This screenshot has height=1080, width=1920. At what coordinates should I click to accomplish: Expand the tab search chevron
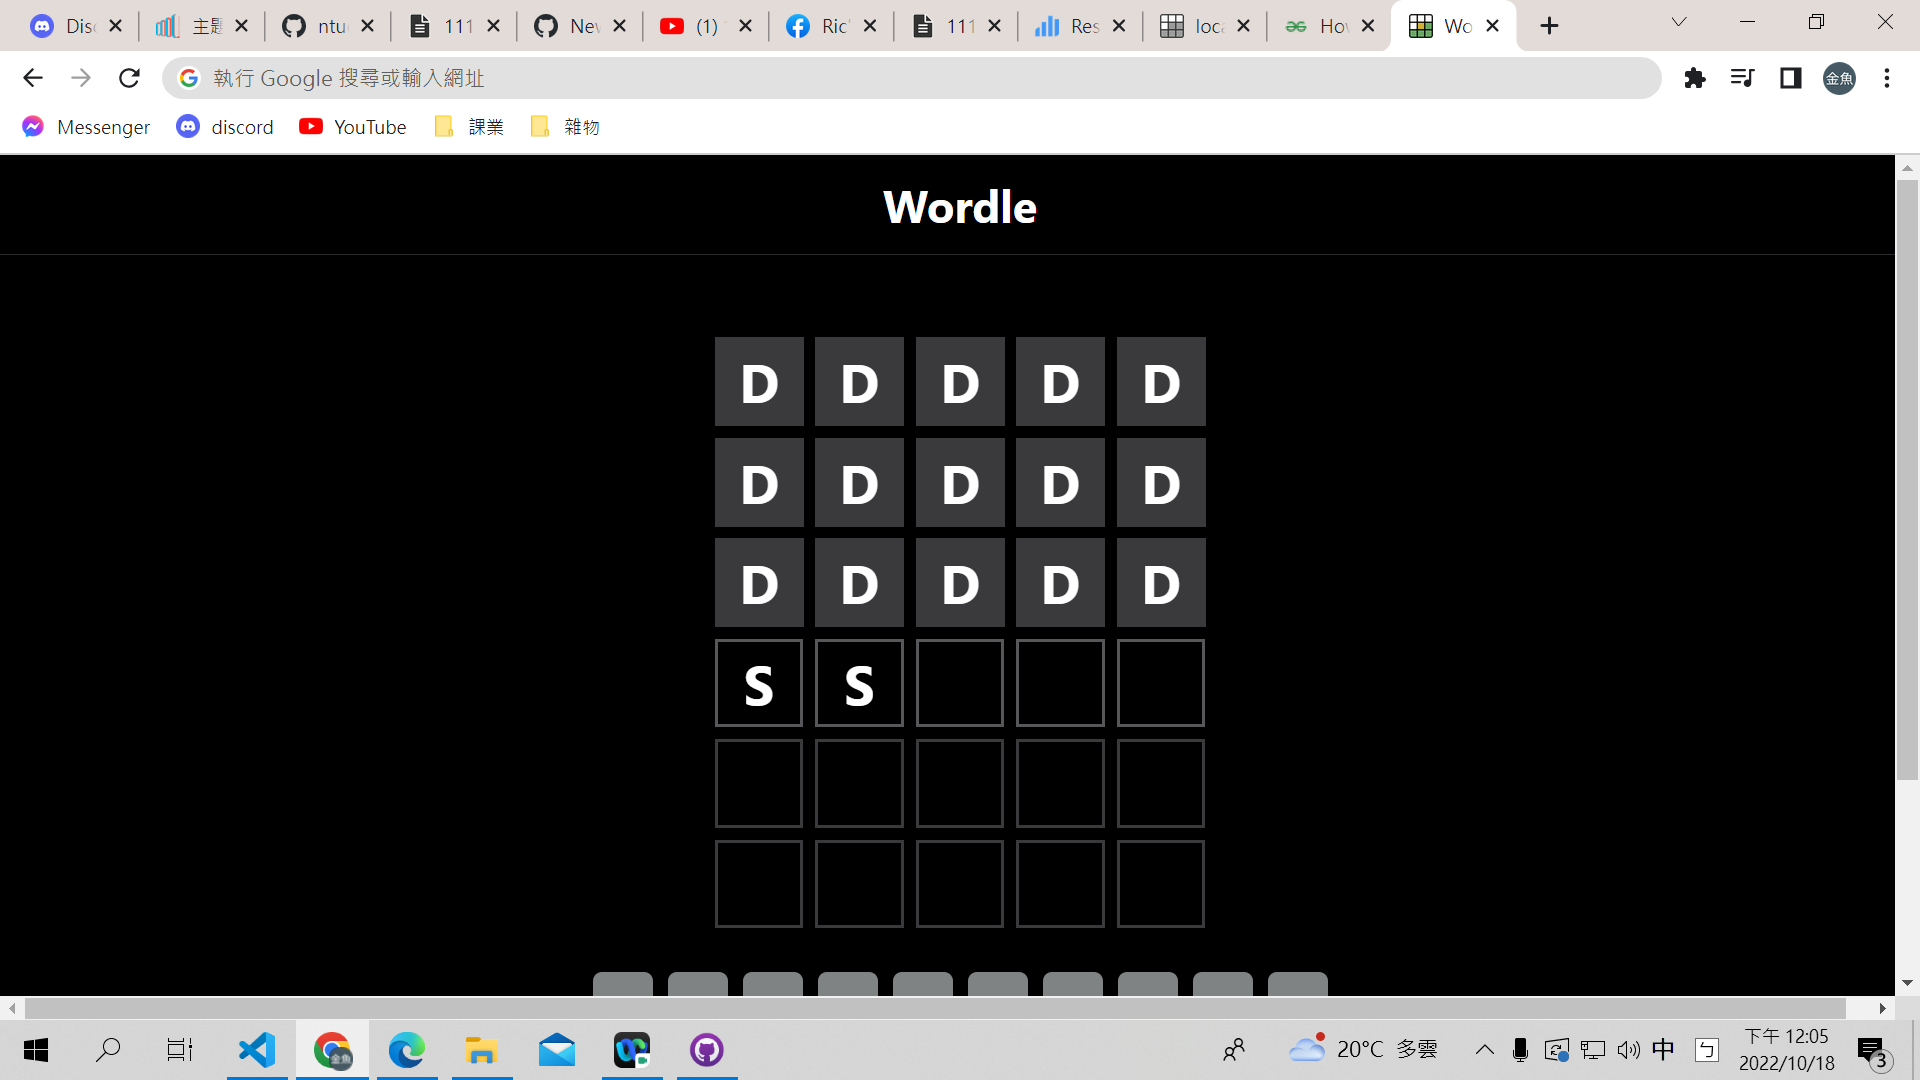(1679, 22)
